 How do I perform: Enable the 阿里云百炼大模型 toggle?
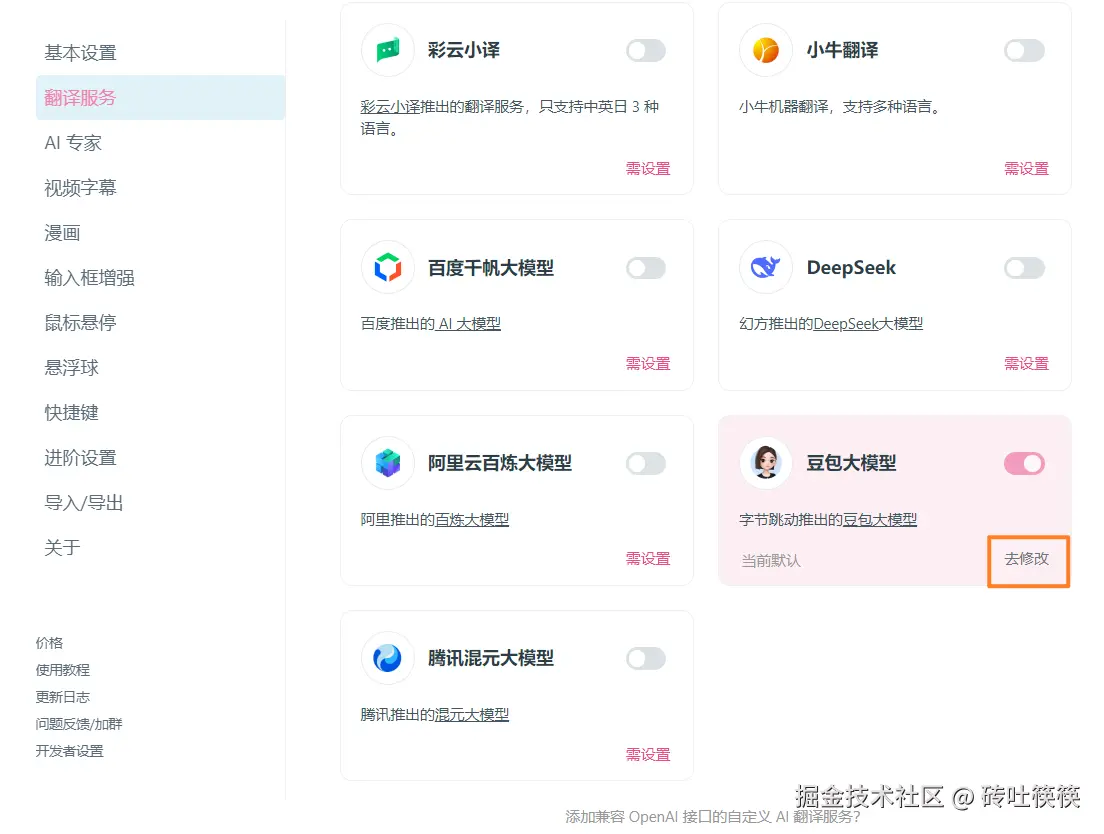click(646, 464)
